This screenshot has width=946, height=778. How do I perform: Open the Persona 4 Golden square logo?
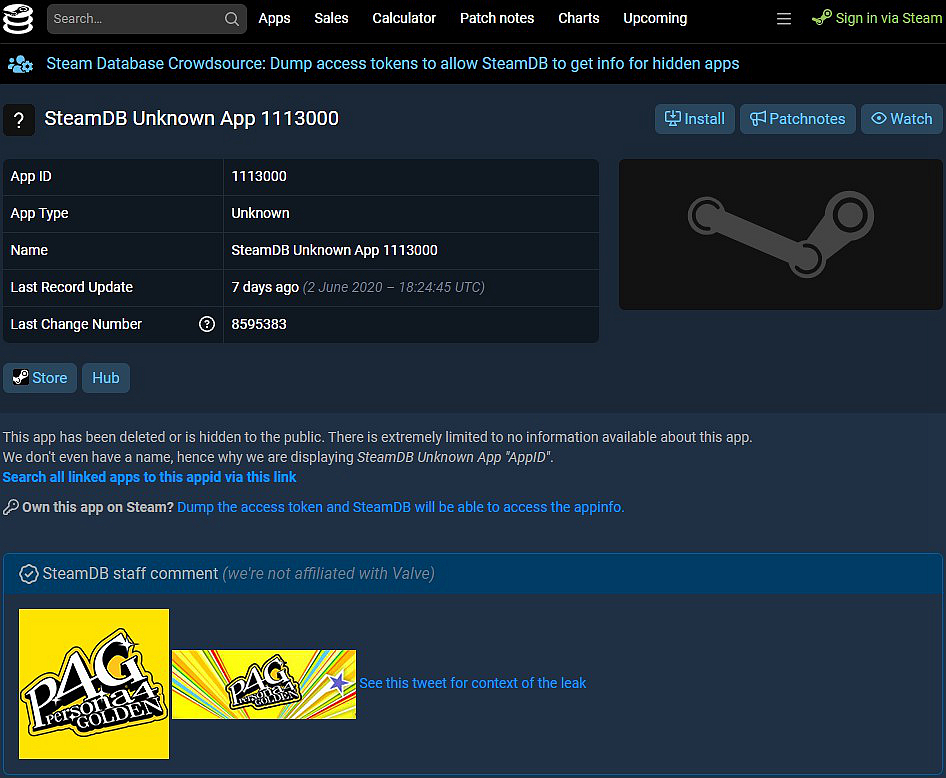pyautogui.click(x=94, y=684)
